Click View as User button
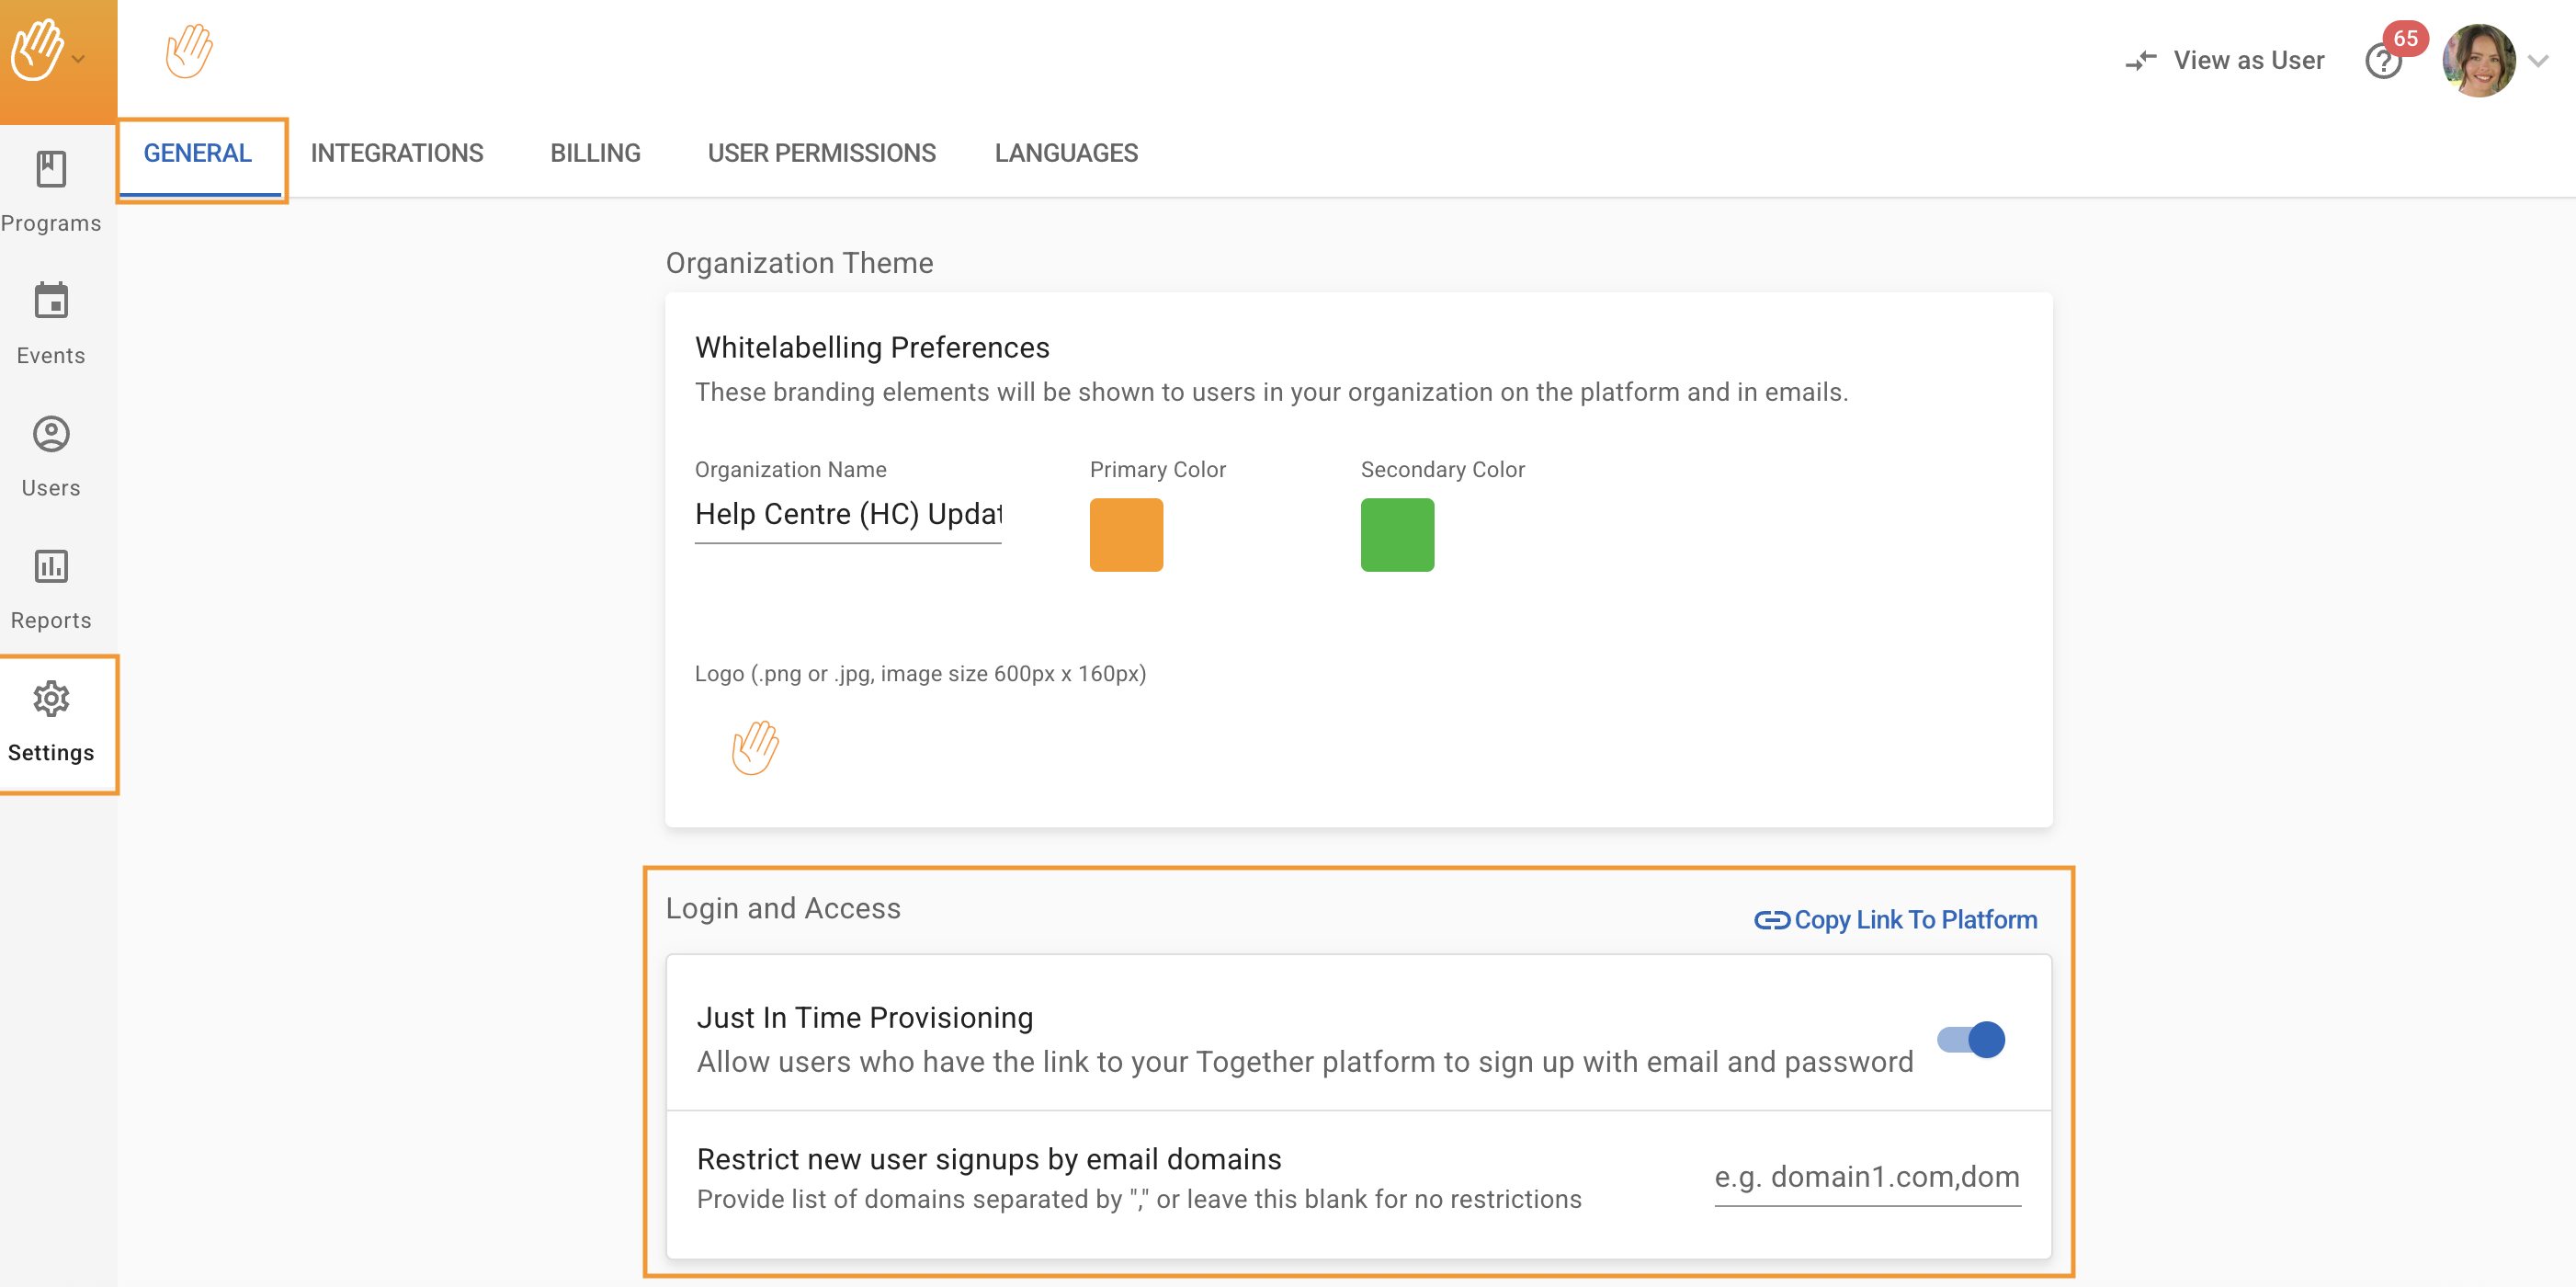 point(2225,61)
